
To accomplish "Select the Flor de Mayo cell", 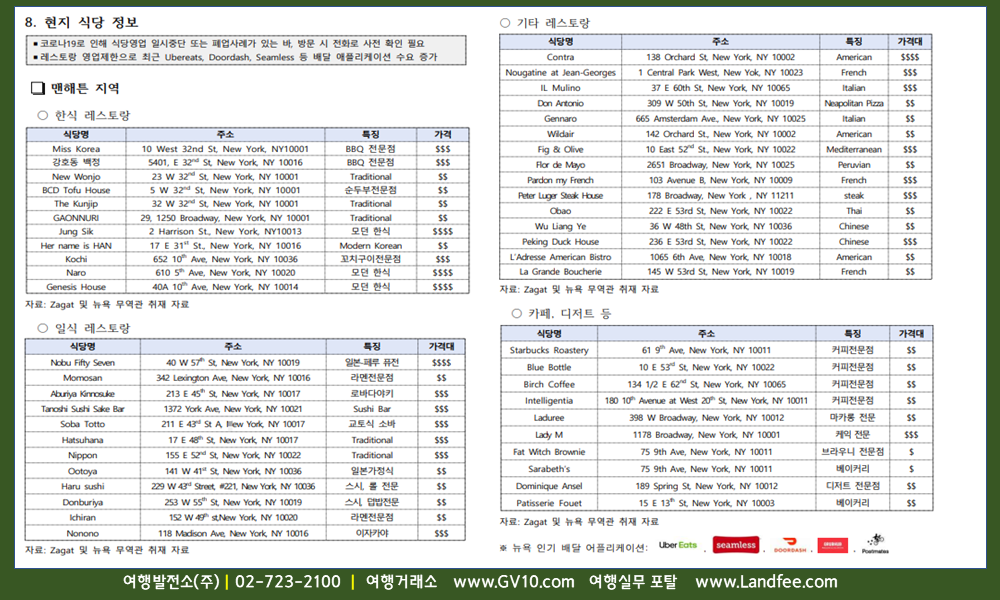I will click(561, 165).
